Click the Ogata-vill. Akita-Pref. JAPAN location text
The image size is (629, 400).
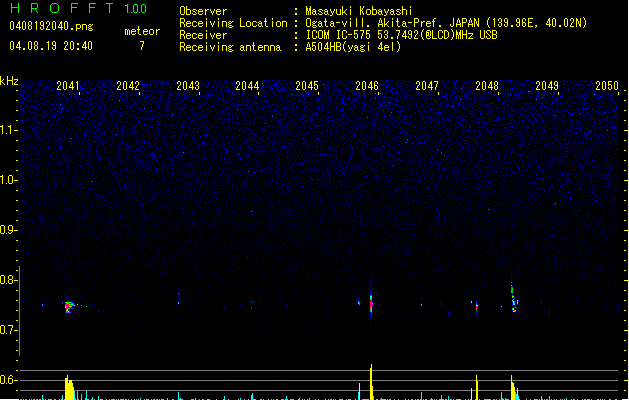click(446, 23)
